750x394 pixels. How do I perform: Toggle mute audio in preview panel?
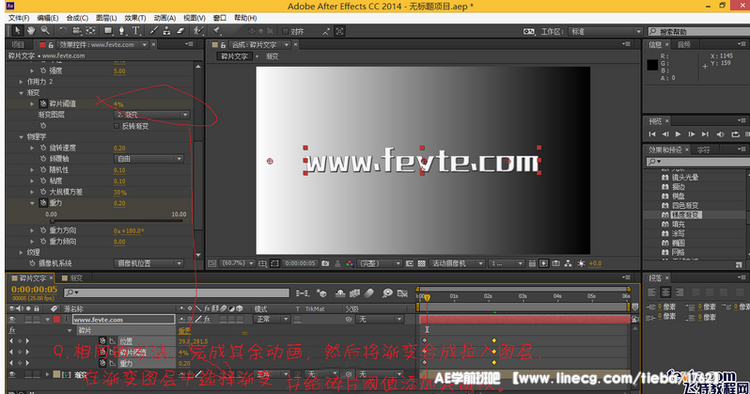(x=720, y=134)
